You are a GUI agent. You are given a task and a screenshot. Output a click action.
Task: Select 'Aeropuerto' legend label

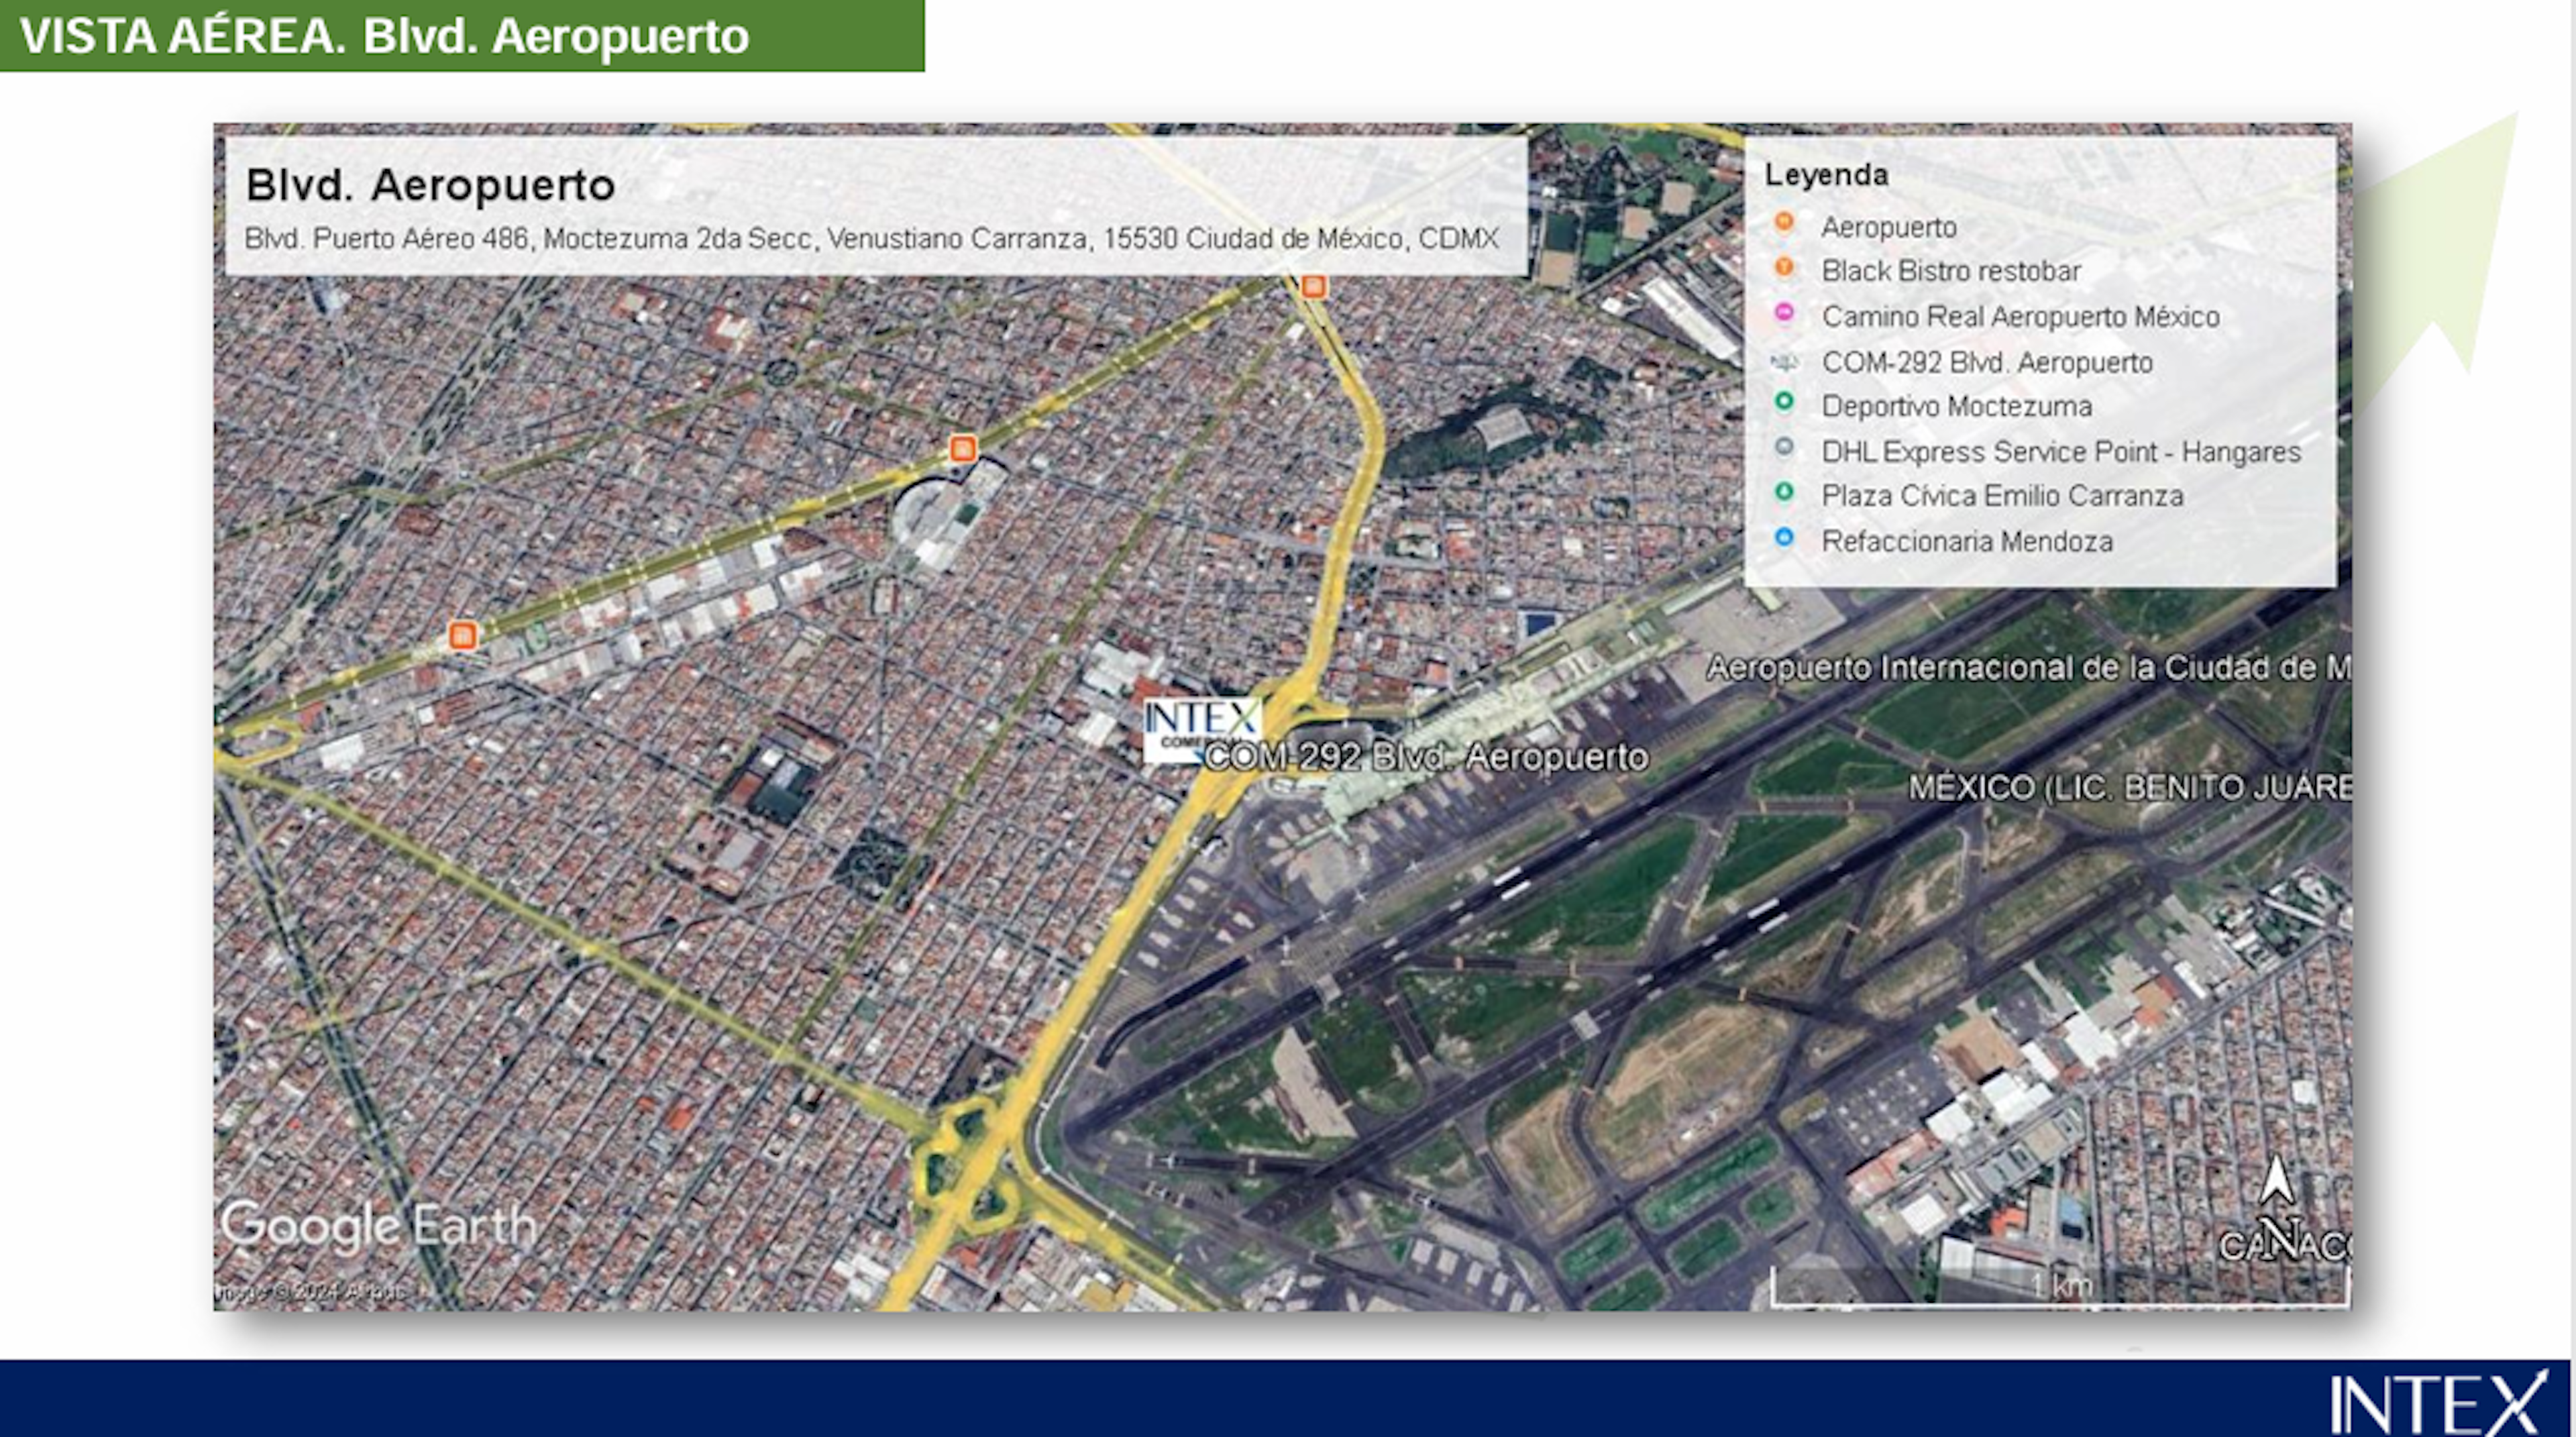1889,227
